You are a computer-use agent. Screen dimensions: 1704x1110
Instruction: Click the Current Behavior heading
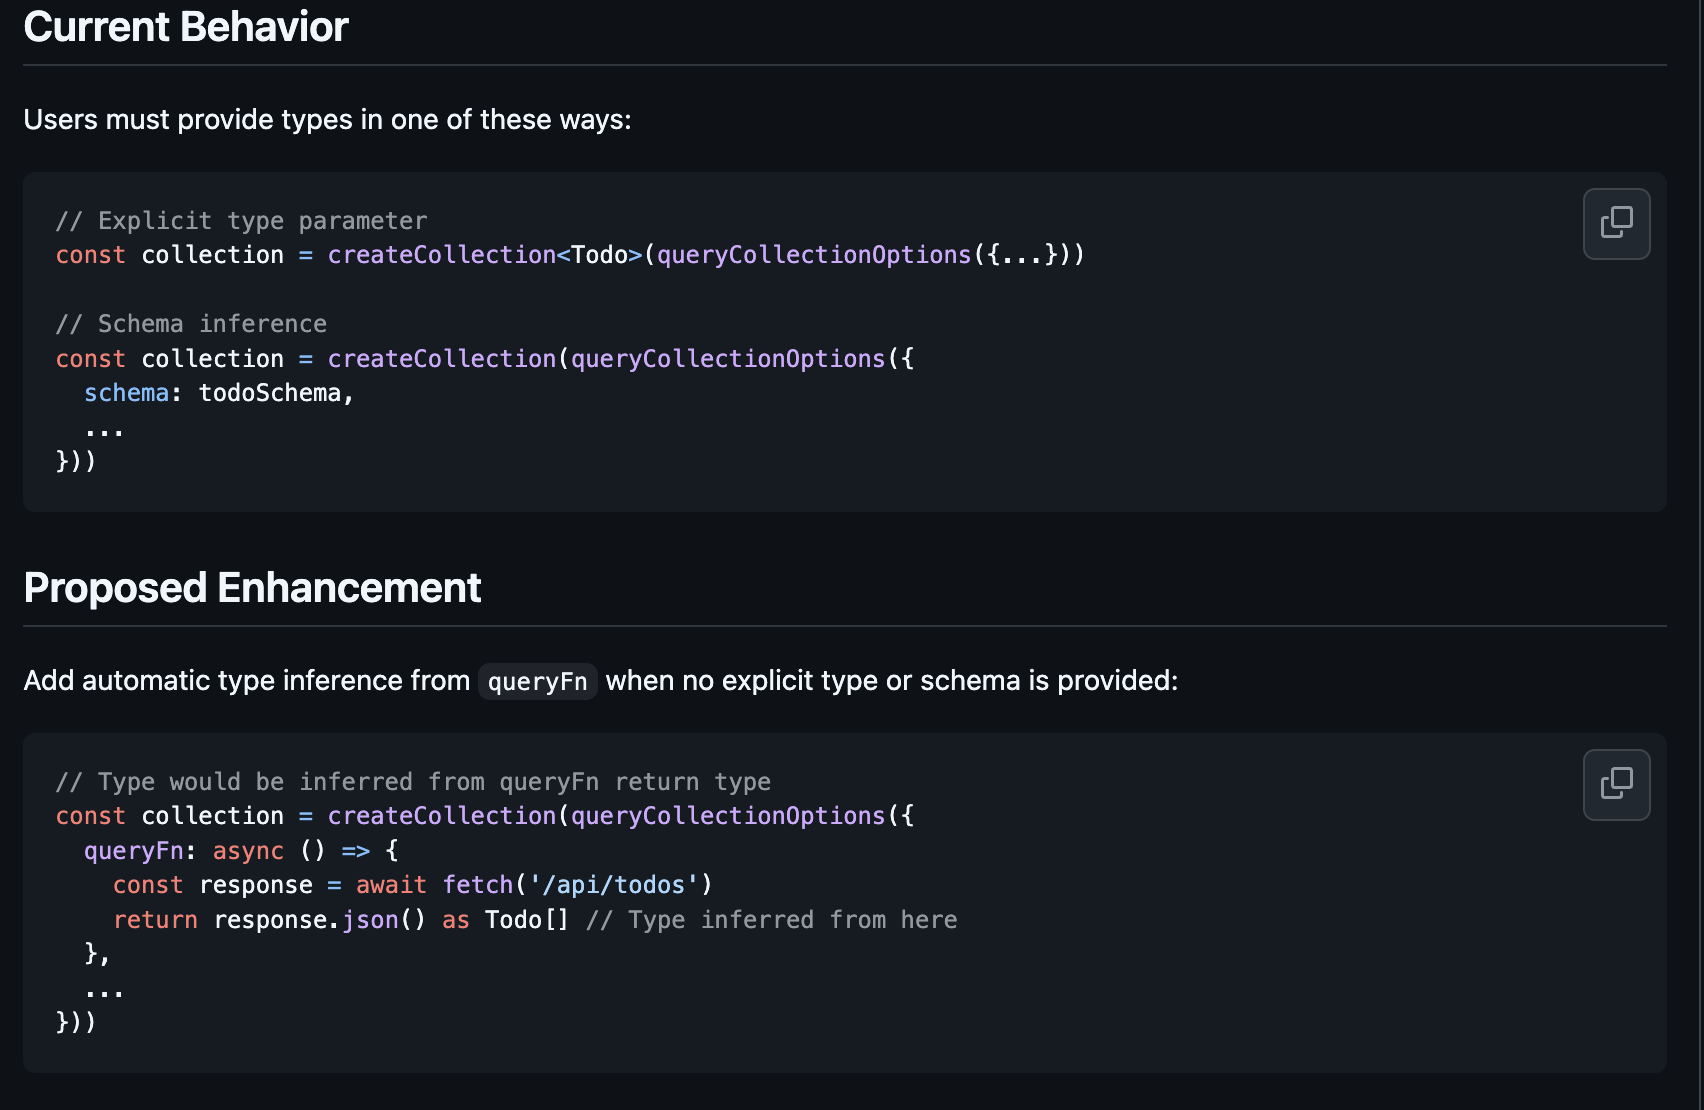[186, 27]
